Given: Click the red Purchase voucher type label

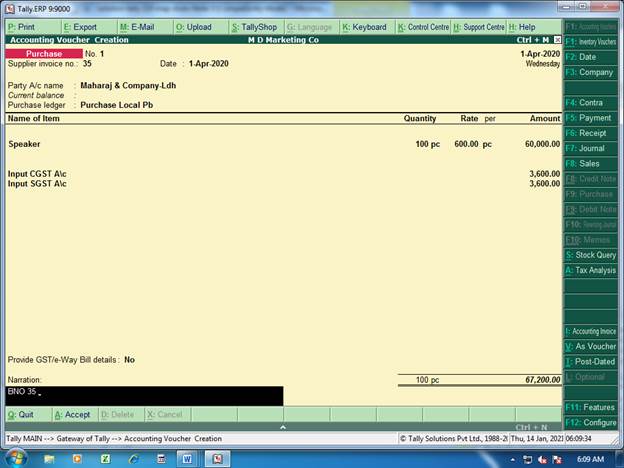Looking at the screenshot, I should [x=44, y=54].
